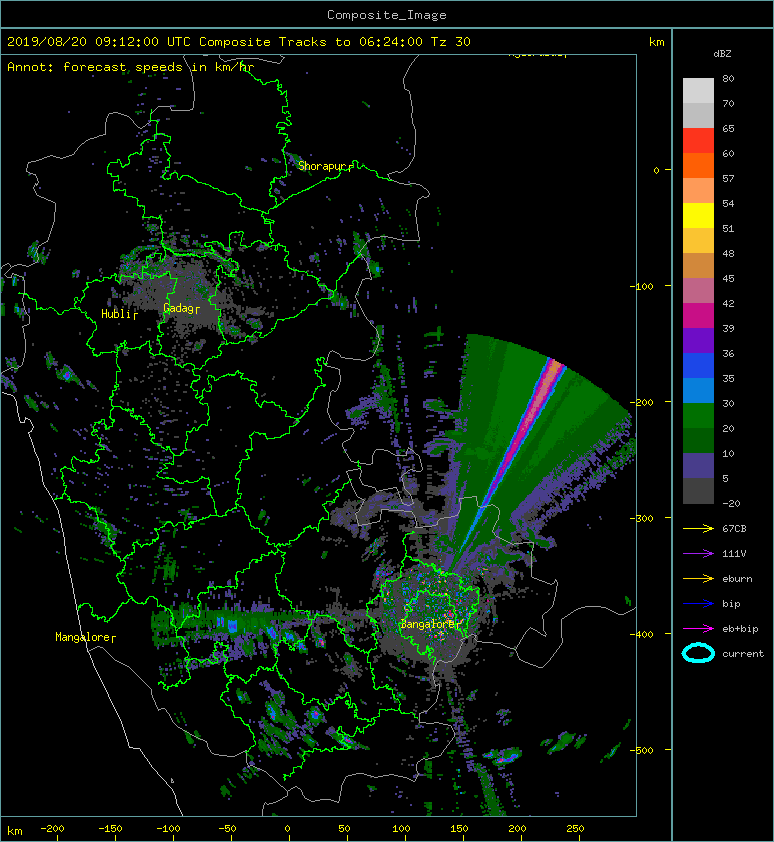Click the eburn arrow in the legend

tap(698, 579)
